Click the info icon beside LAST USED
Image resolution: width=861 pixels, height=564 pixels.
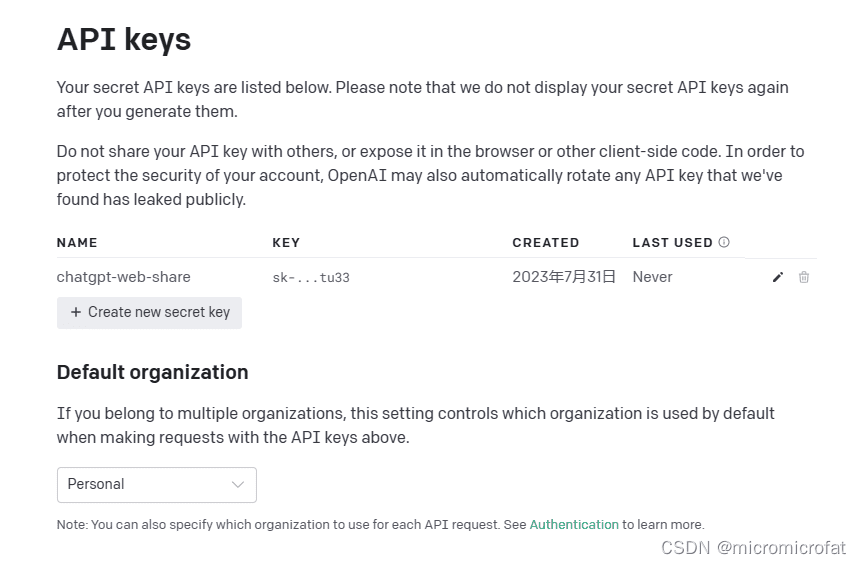click(x=724, y=242)
